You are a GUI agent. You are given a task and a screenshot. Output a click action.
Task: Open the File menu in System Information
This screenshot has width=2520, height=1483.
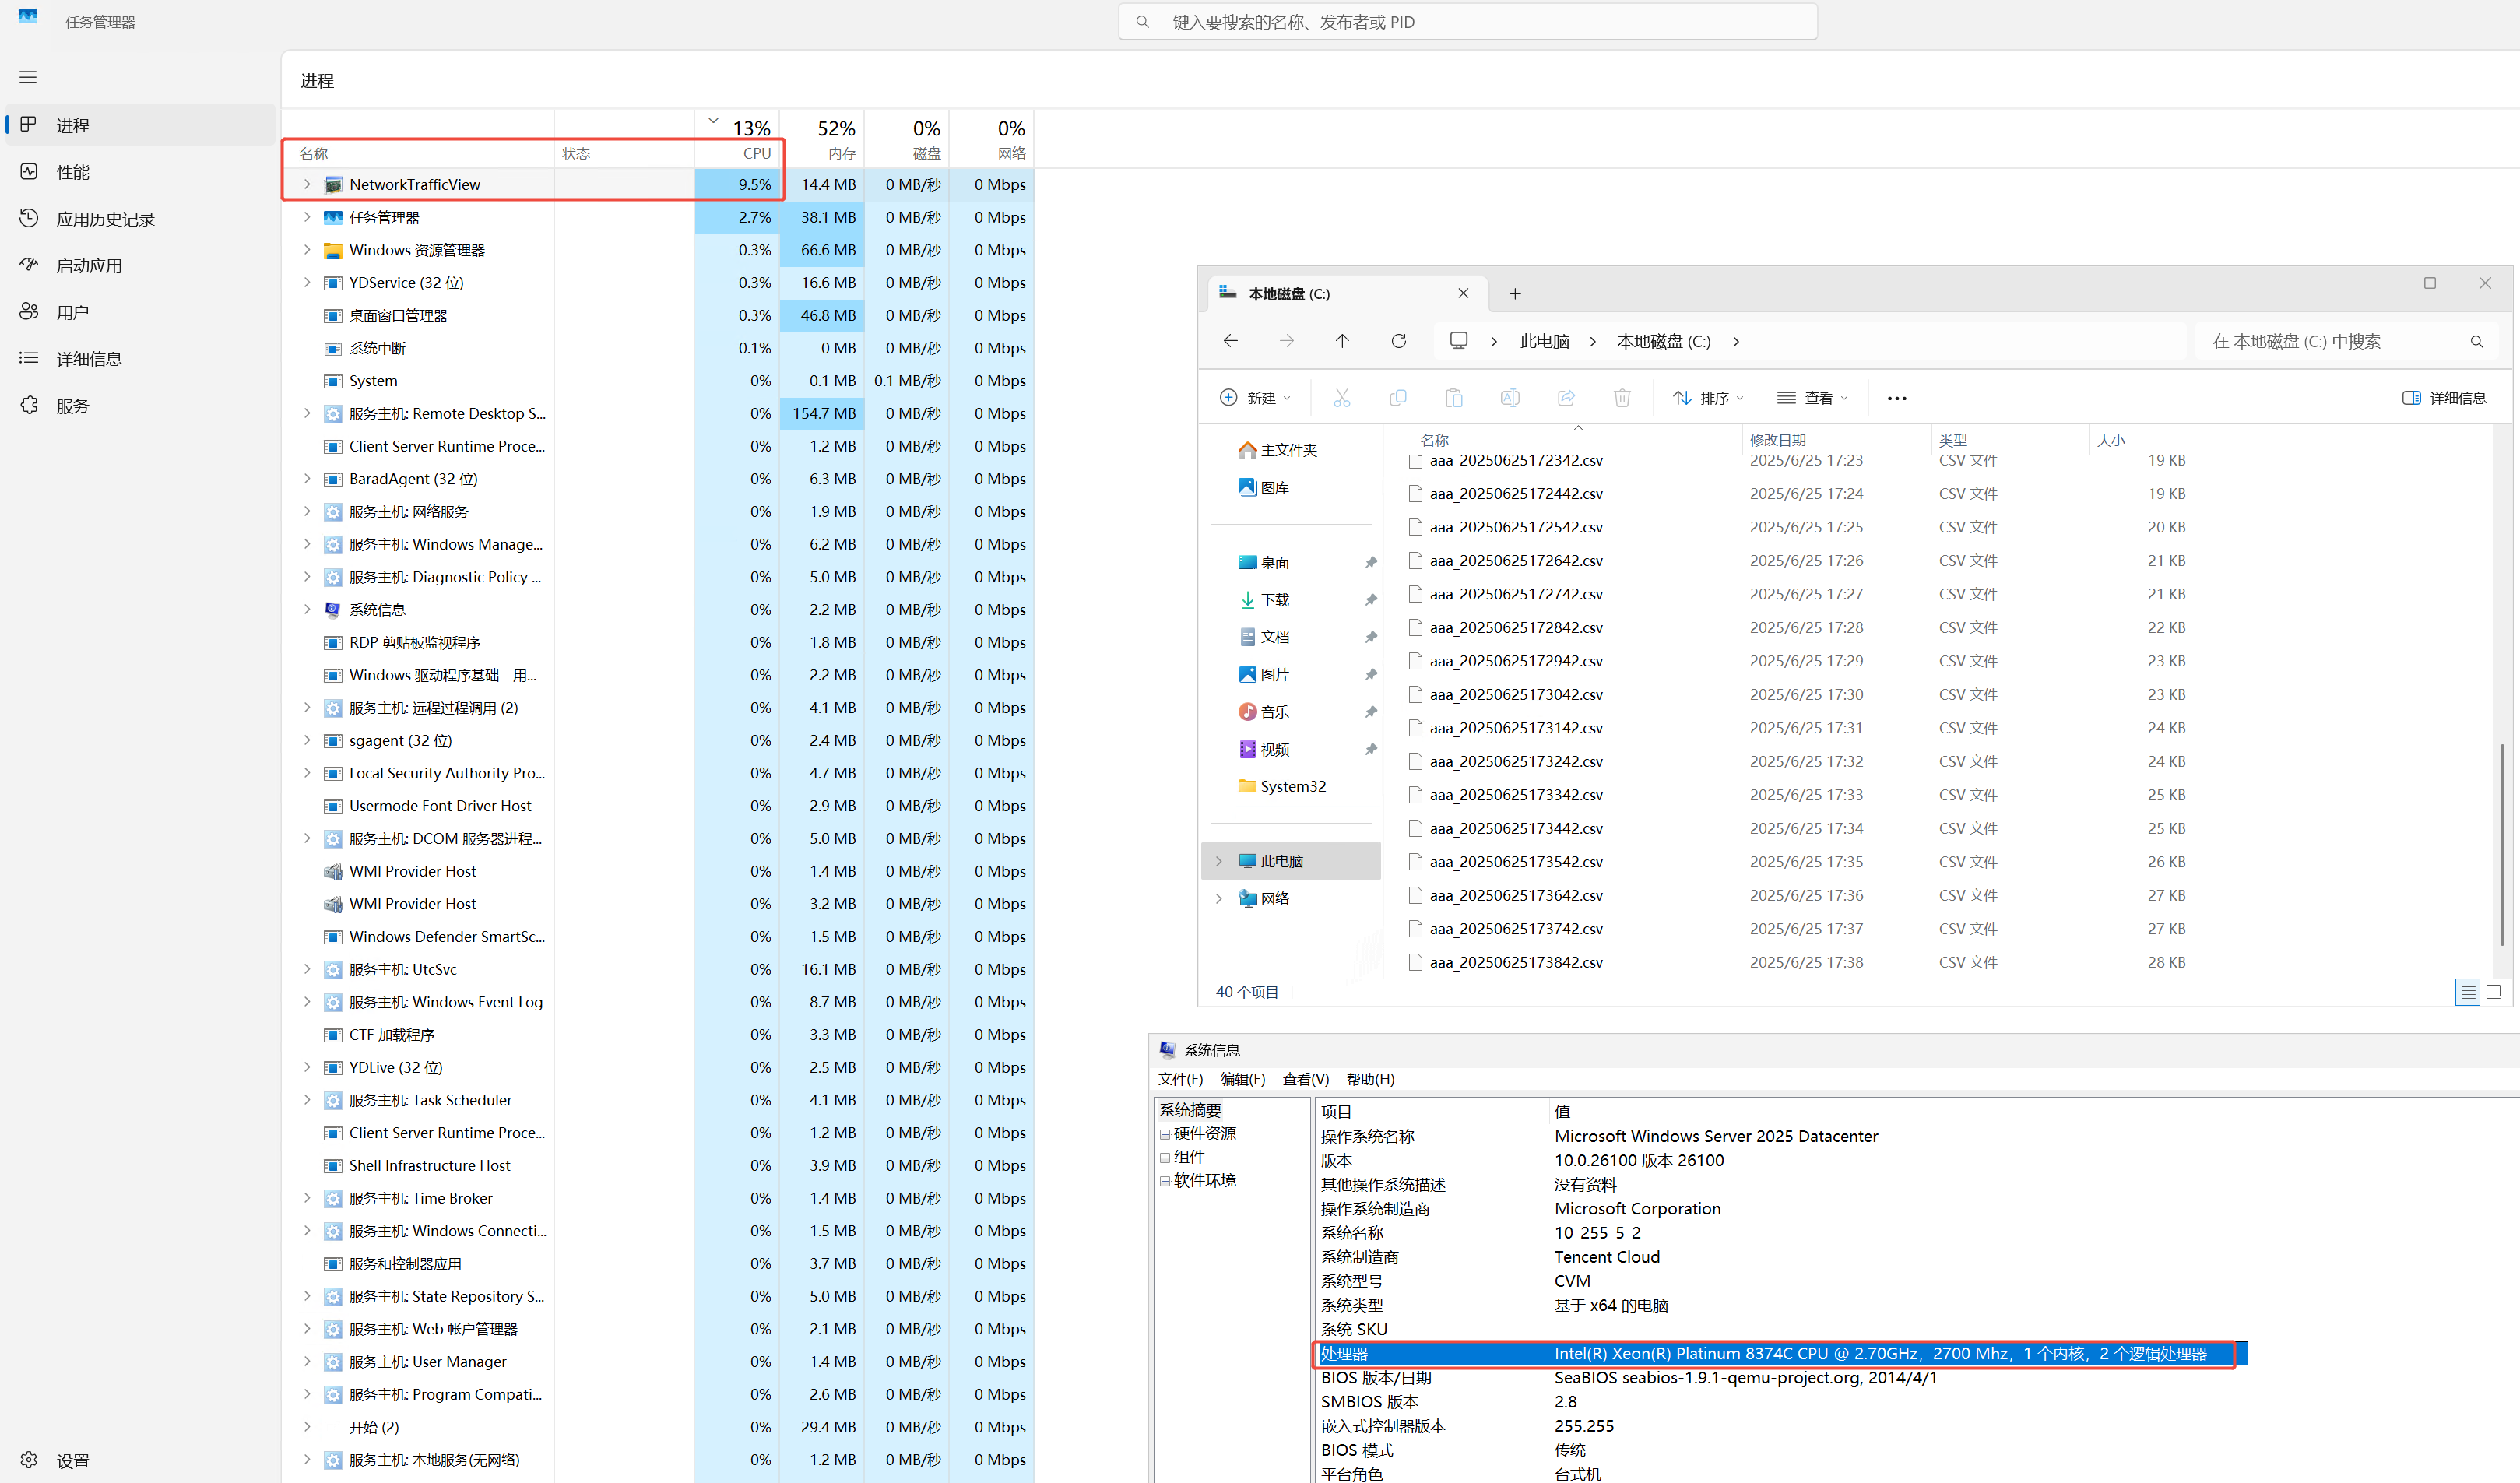pos(1180,1079)
